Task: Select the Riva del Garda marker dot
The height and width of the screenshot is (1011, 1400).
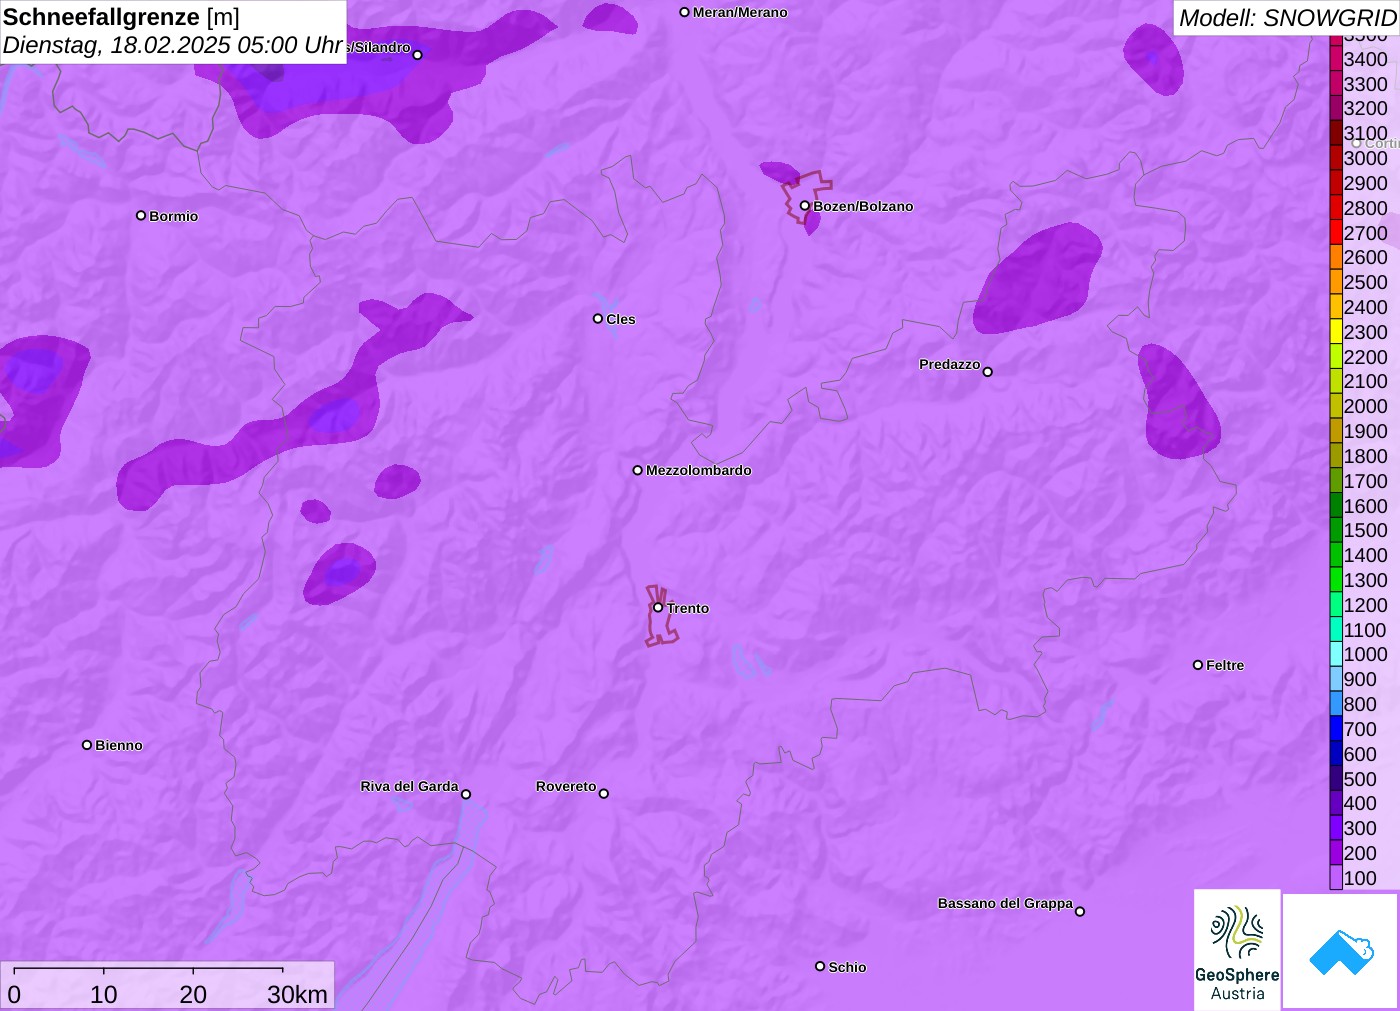Action: pyautogui.click(x=466, y=794)
